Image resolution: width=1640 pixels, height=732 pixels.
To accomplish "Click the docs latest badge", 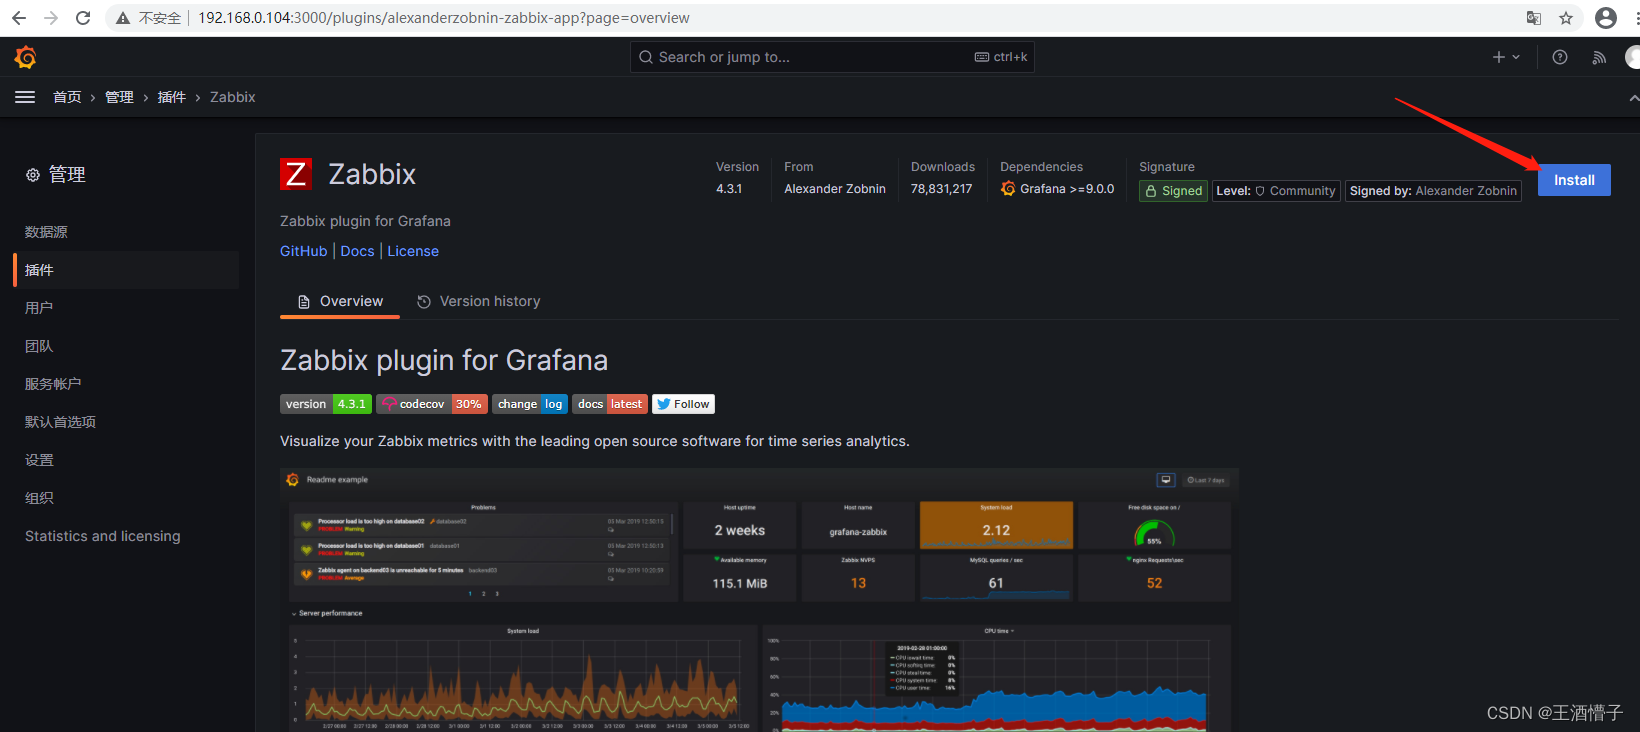I will (x=610, y=404).
